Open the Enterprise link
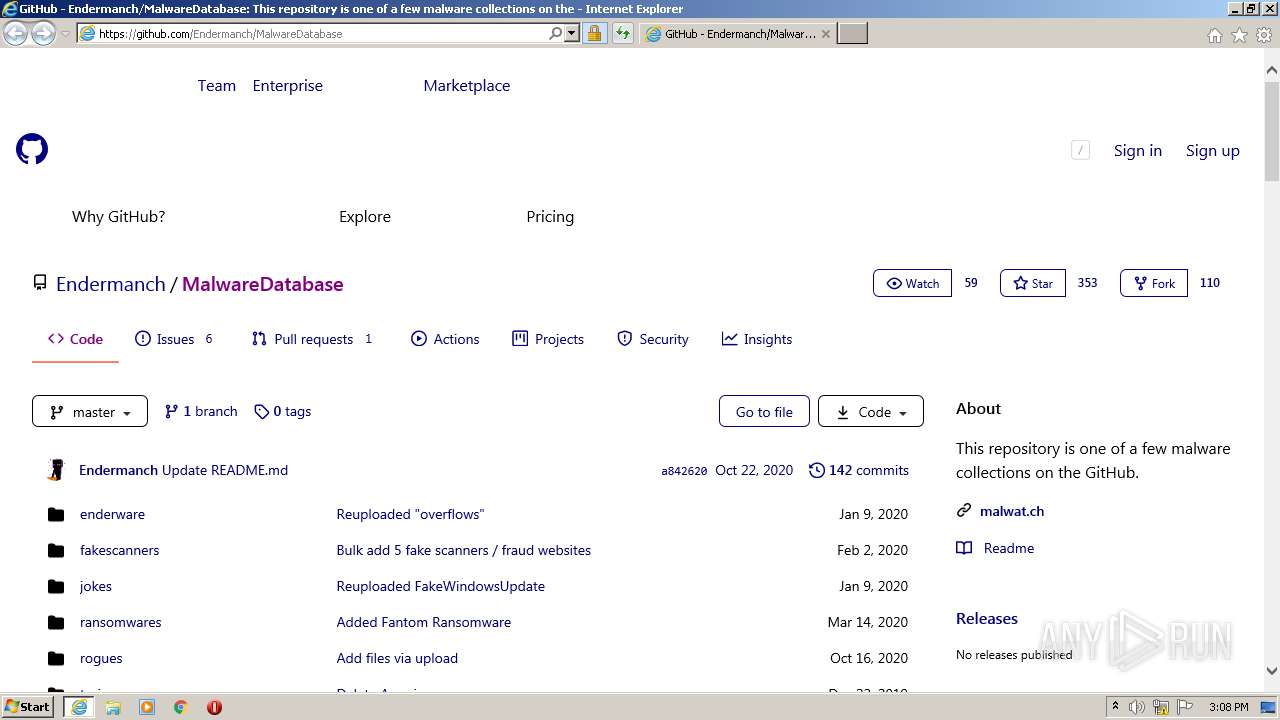Image resolution: width=1280 pixels, height=720 pixels. (288, 85)
